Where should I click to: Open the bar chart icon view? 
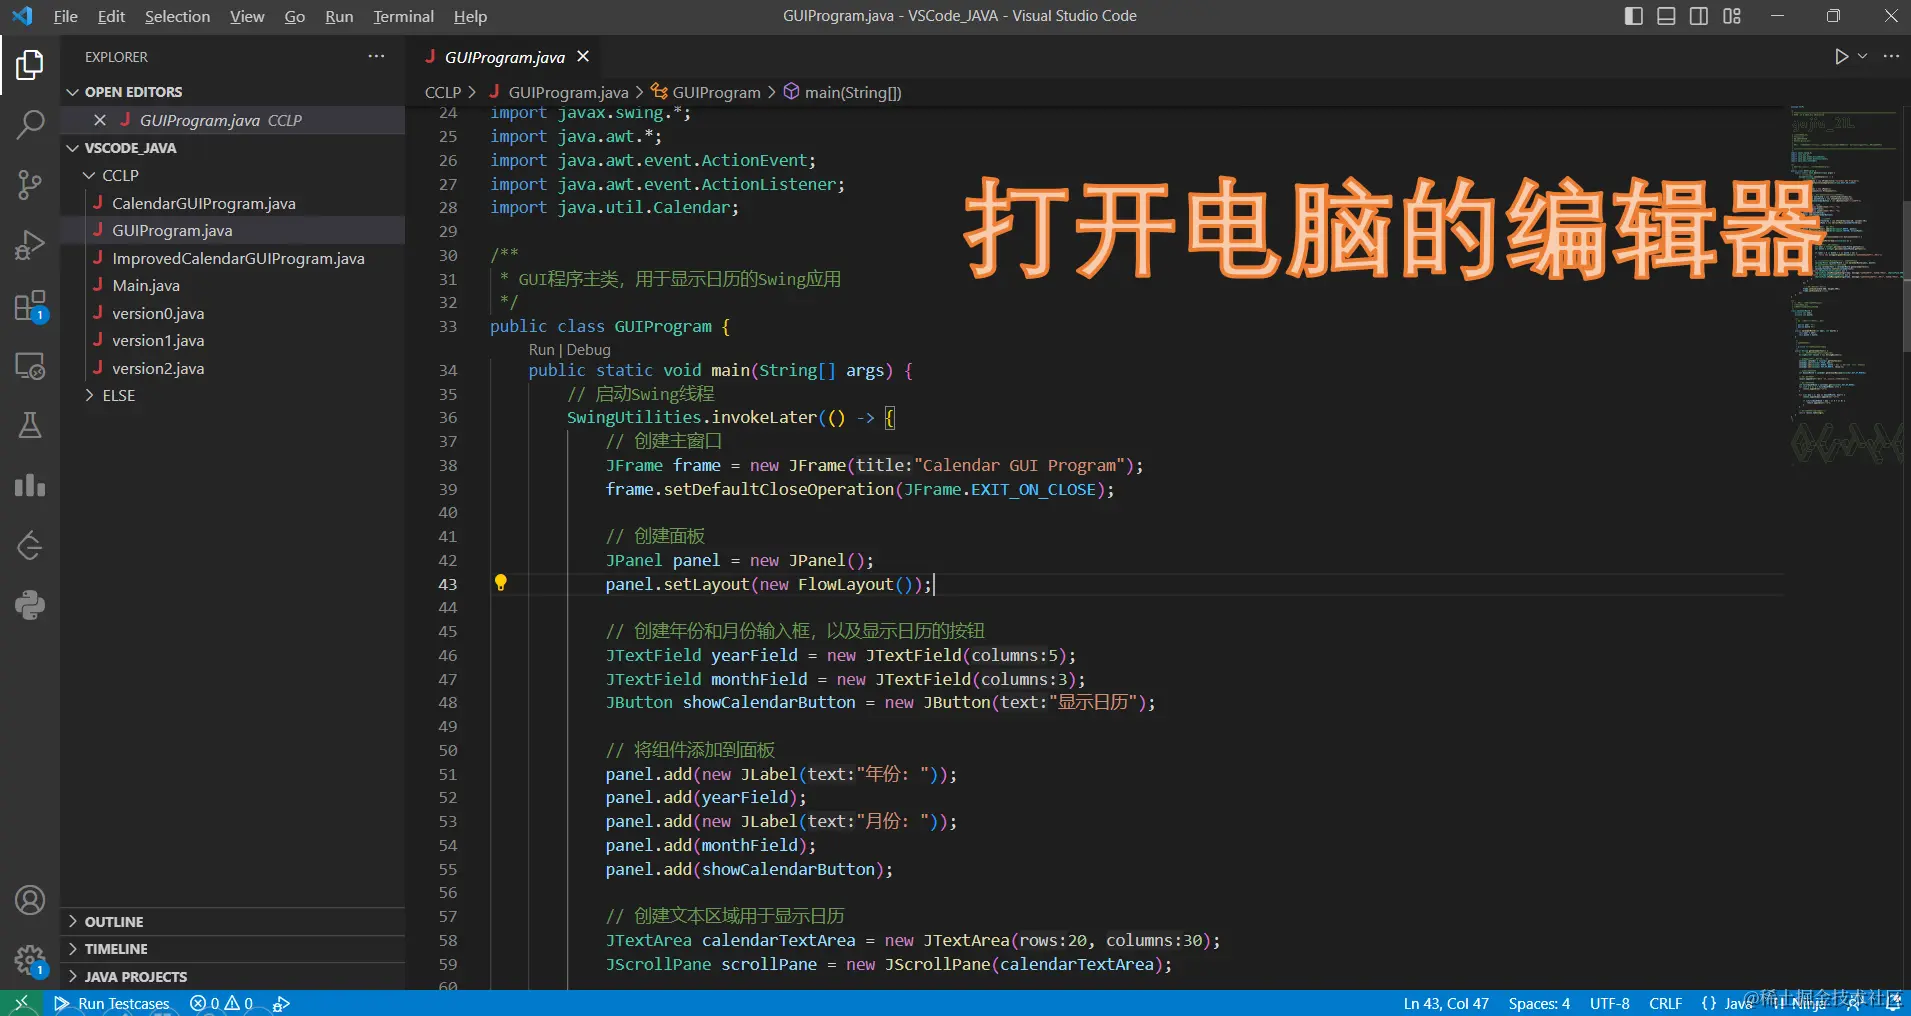pyautogui.click(x=30, y=486)
